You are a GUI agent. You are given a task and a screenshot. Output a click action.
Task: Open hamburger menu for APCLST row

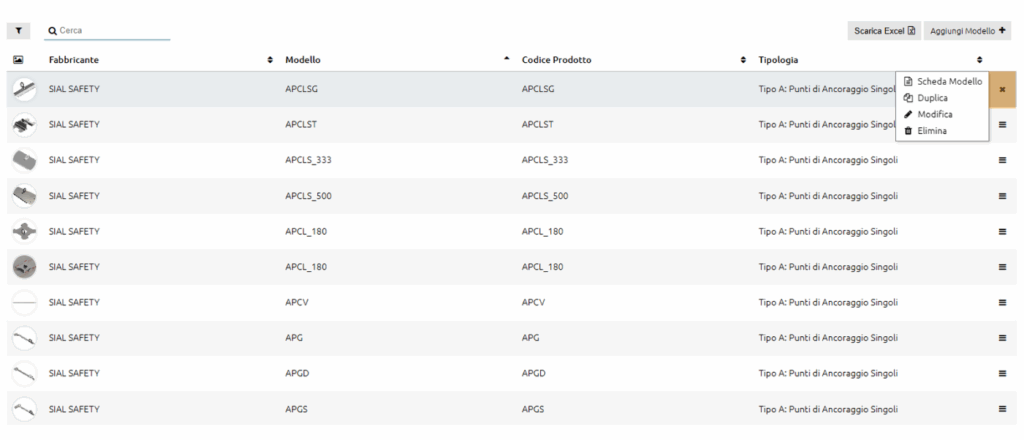coord(1002,125)
